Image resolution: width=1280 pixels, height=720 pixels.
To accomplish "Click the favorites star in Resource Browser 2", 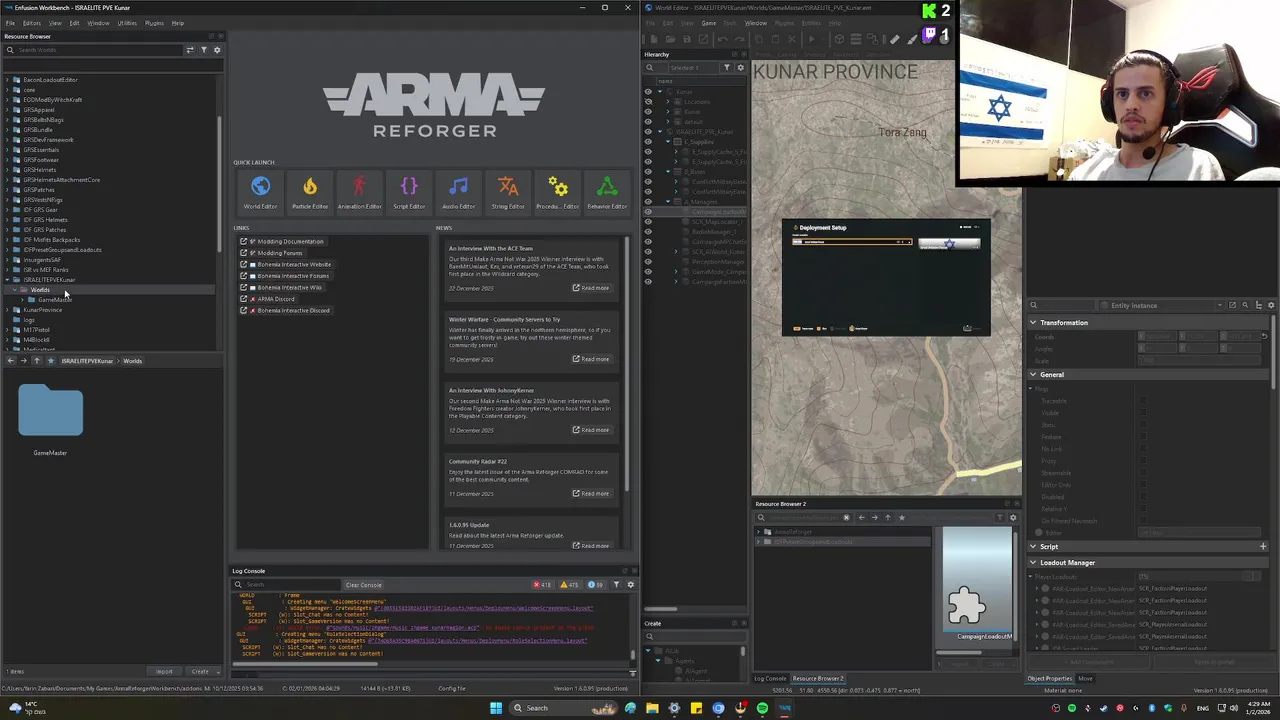I will click(901, 518).
